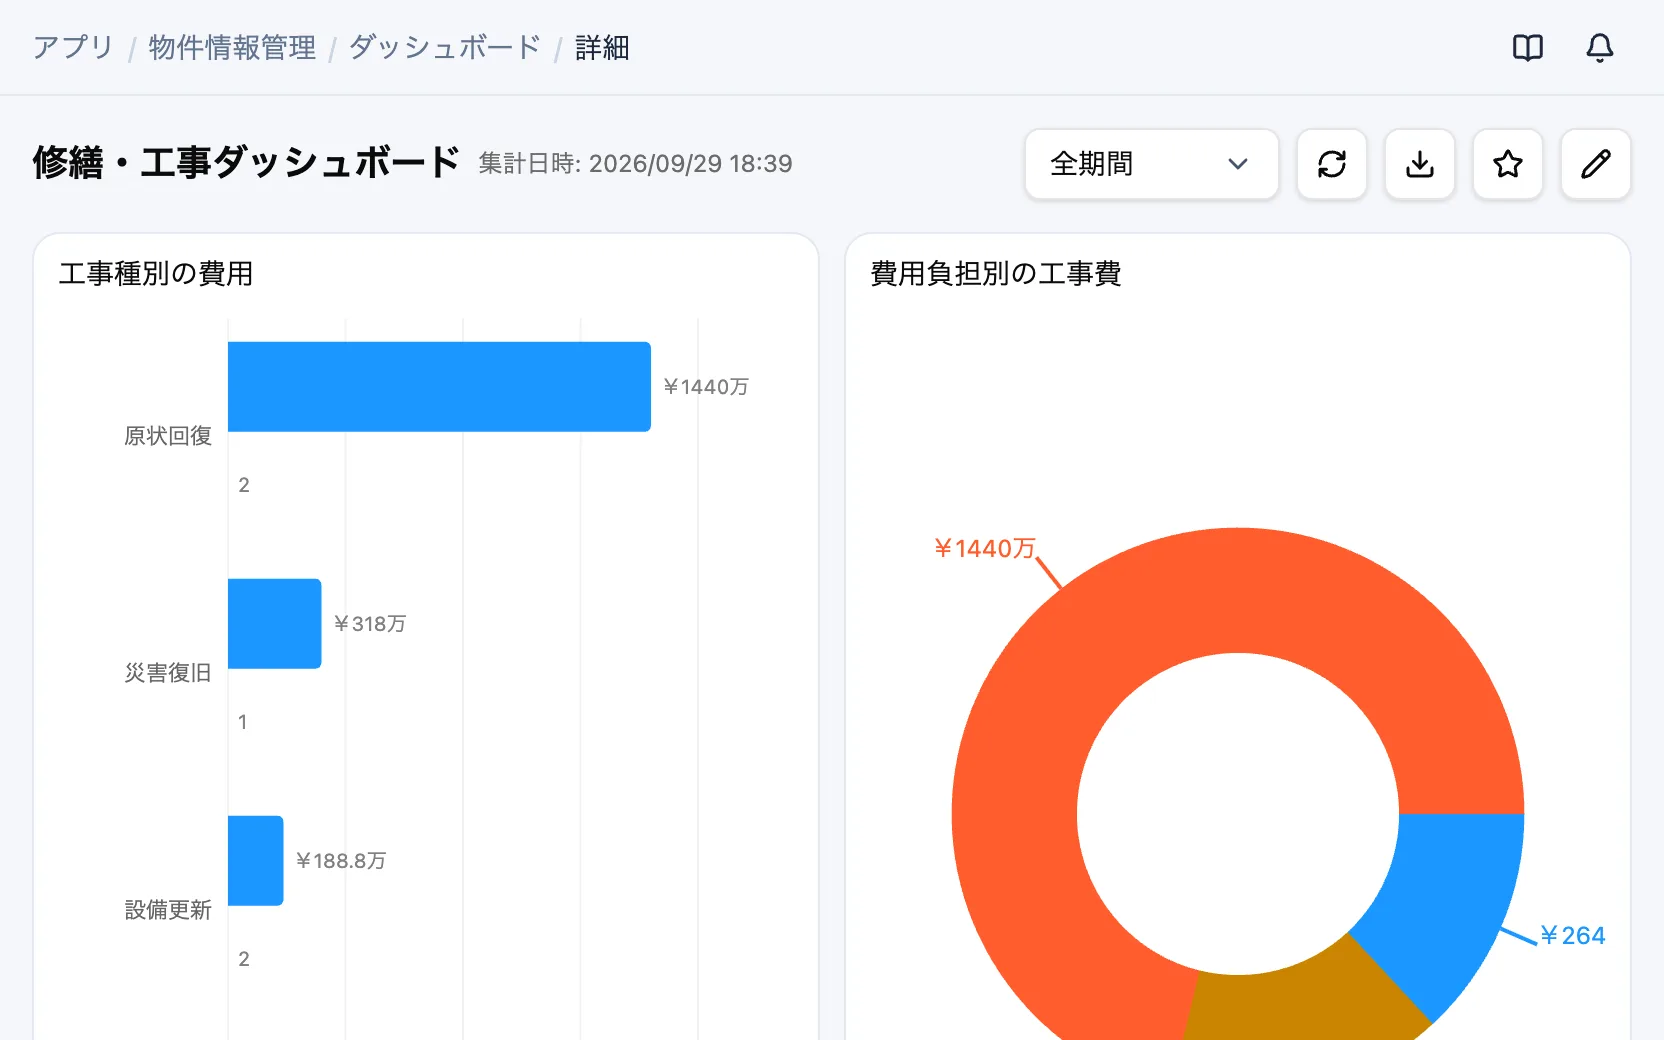Click the 工事種別の費用 card title
This screenshot has height=1040, width=1664.
156,273
